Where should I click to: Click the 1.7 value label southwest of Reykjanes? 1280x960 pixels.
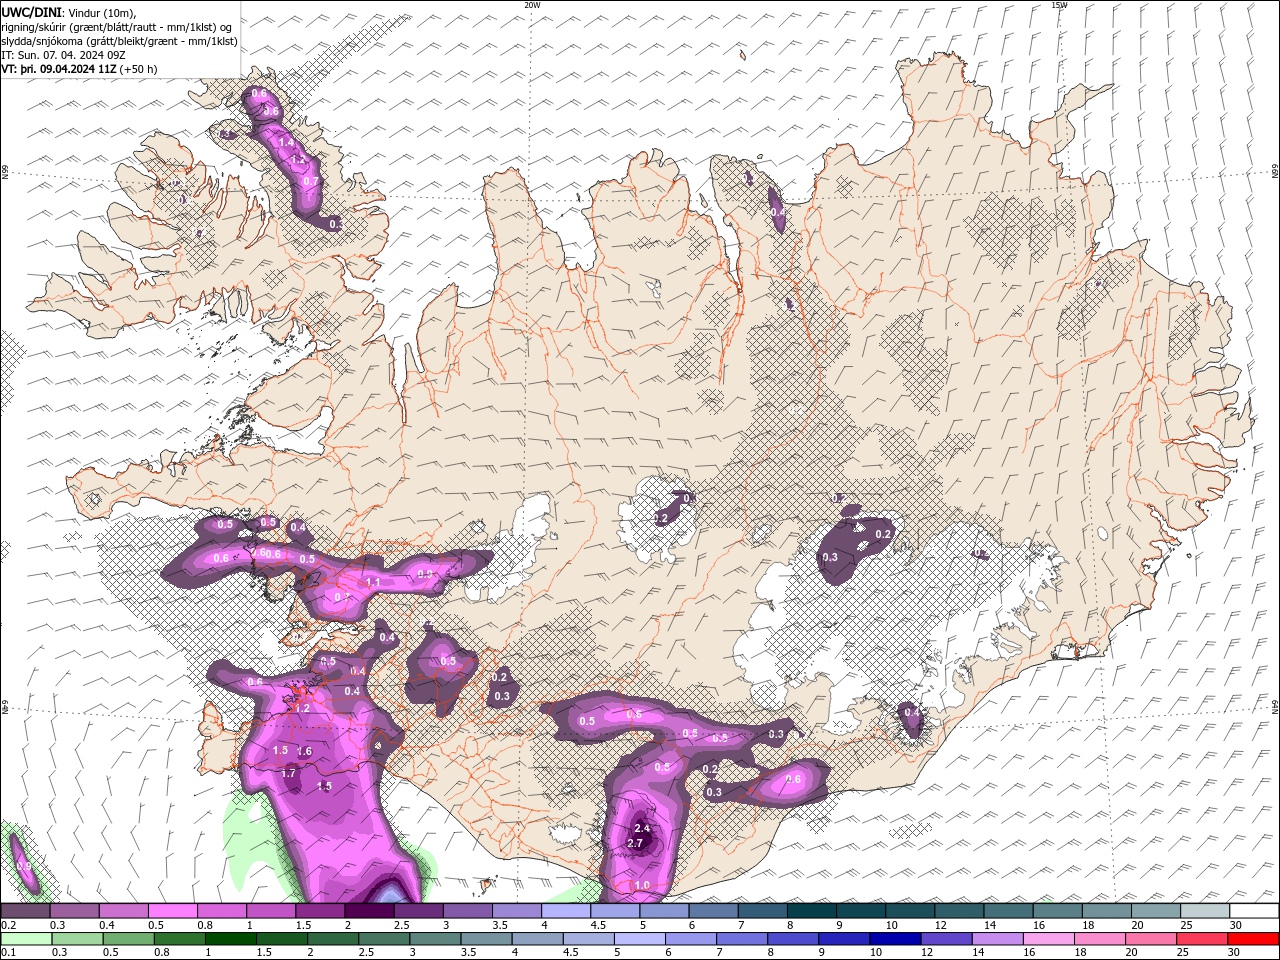point(289,773)
